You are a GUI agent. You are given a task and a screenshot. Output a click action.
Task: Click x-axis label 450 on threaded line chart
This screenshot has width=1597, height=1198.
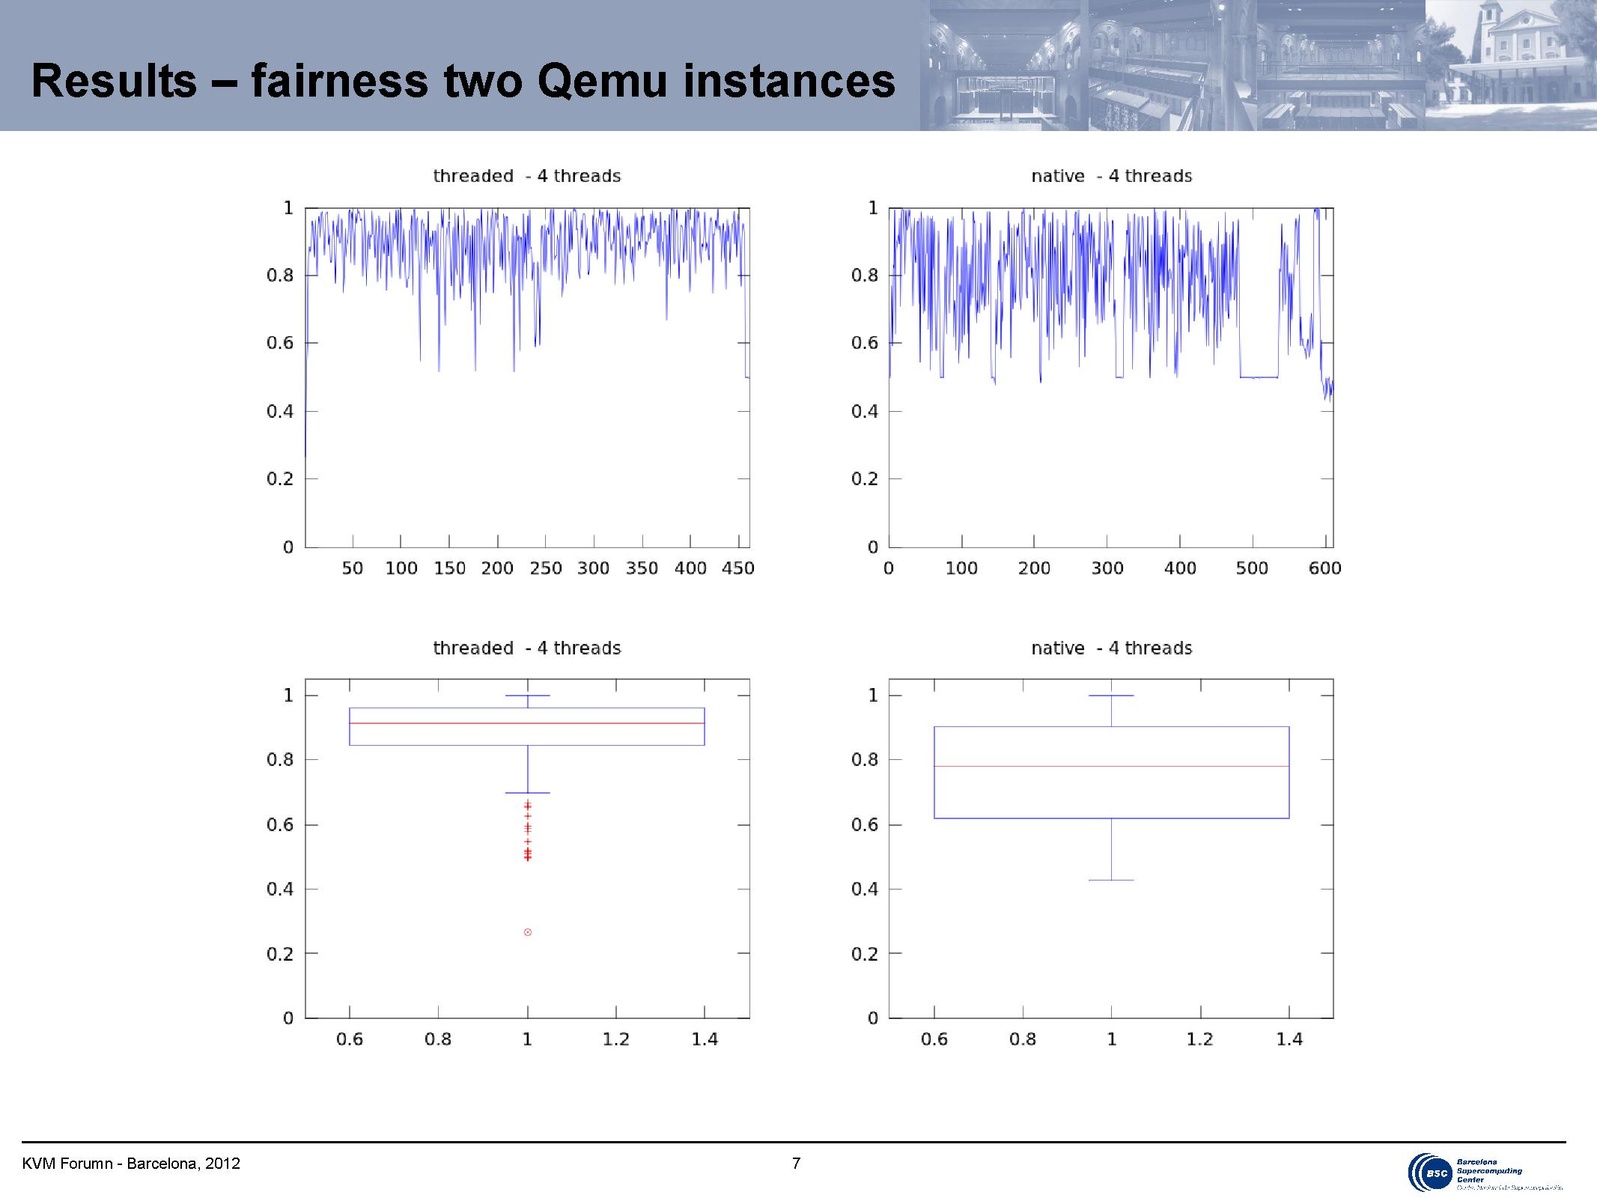[738, 568]
